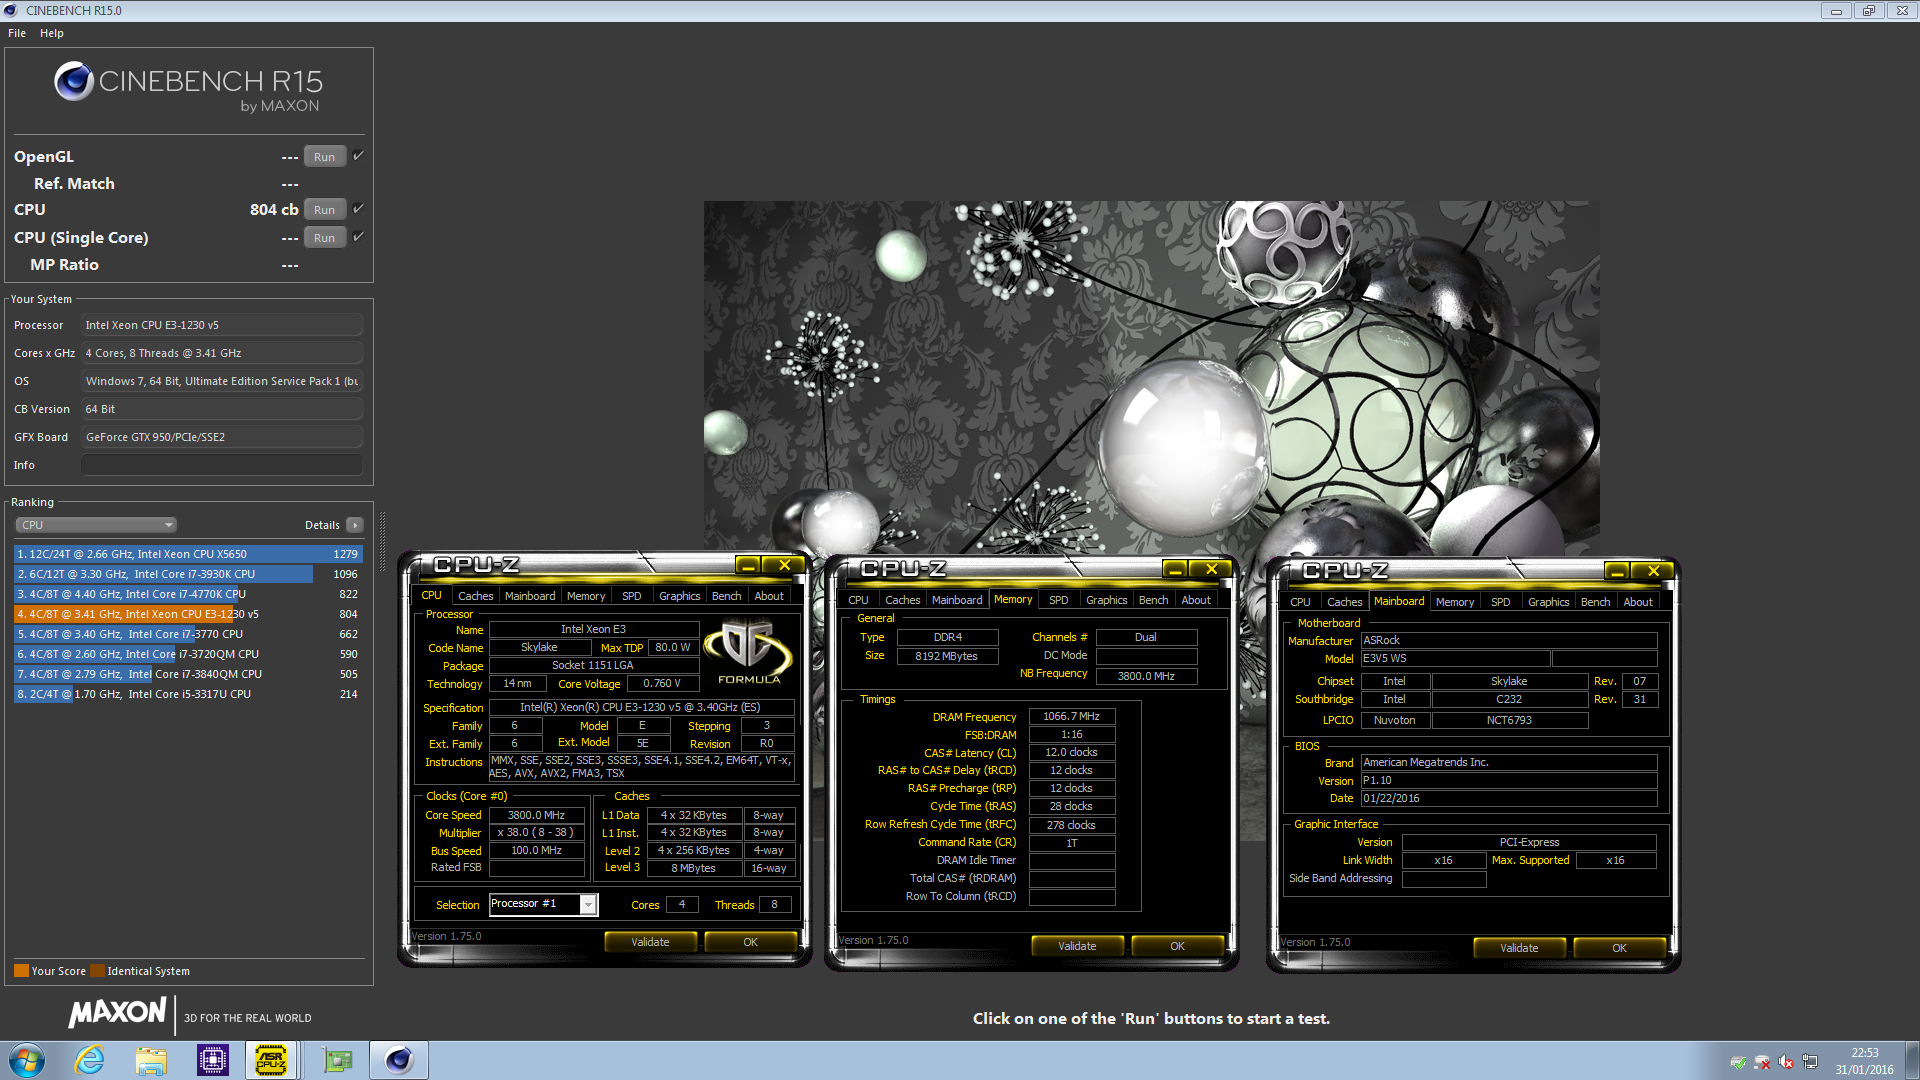Click OK in CPU-Z Memory window
The width and height of the screenshot is (1920, 1080).
point(1178,946)
